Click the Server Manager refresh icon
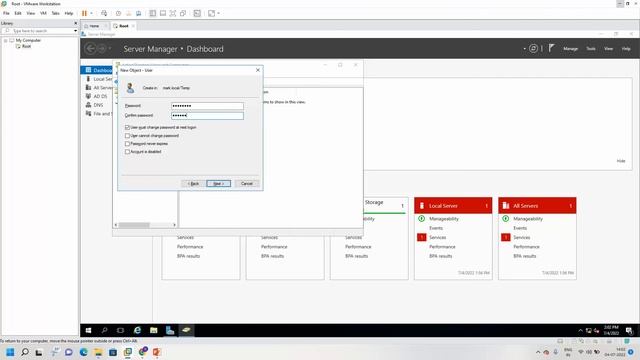The width and height of the screenshot is (640, 360). click(533, 49)
